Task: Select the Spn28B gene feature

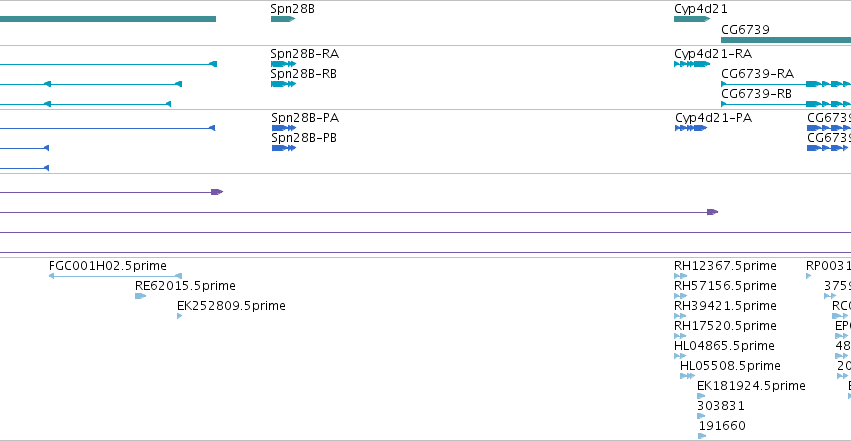Action: click(x=283, y=19)
